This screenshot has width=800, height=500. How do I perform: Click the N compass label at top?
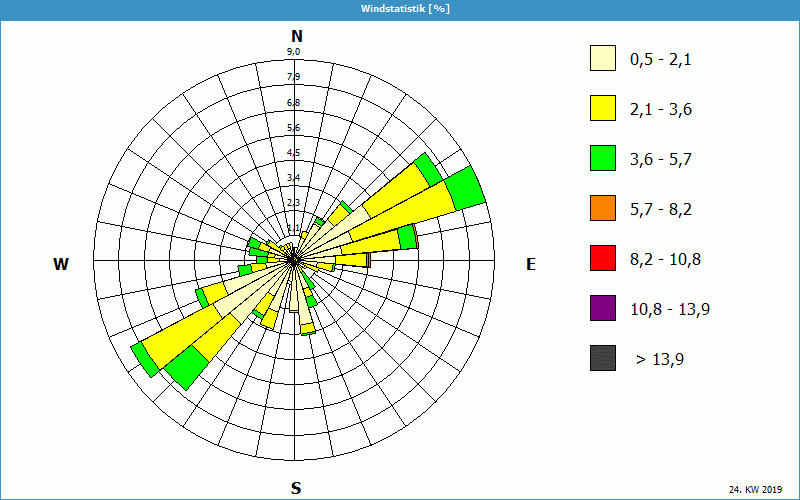[297, 36]
